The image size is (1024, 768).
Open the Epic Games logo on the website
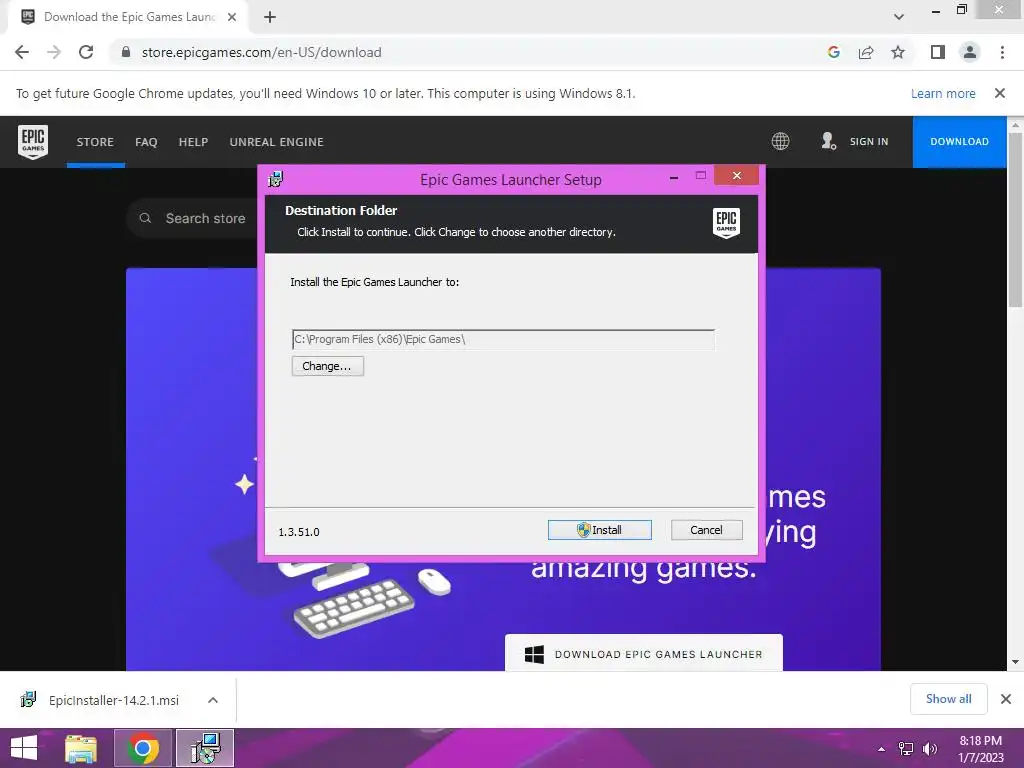pos(33,142)
